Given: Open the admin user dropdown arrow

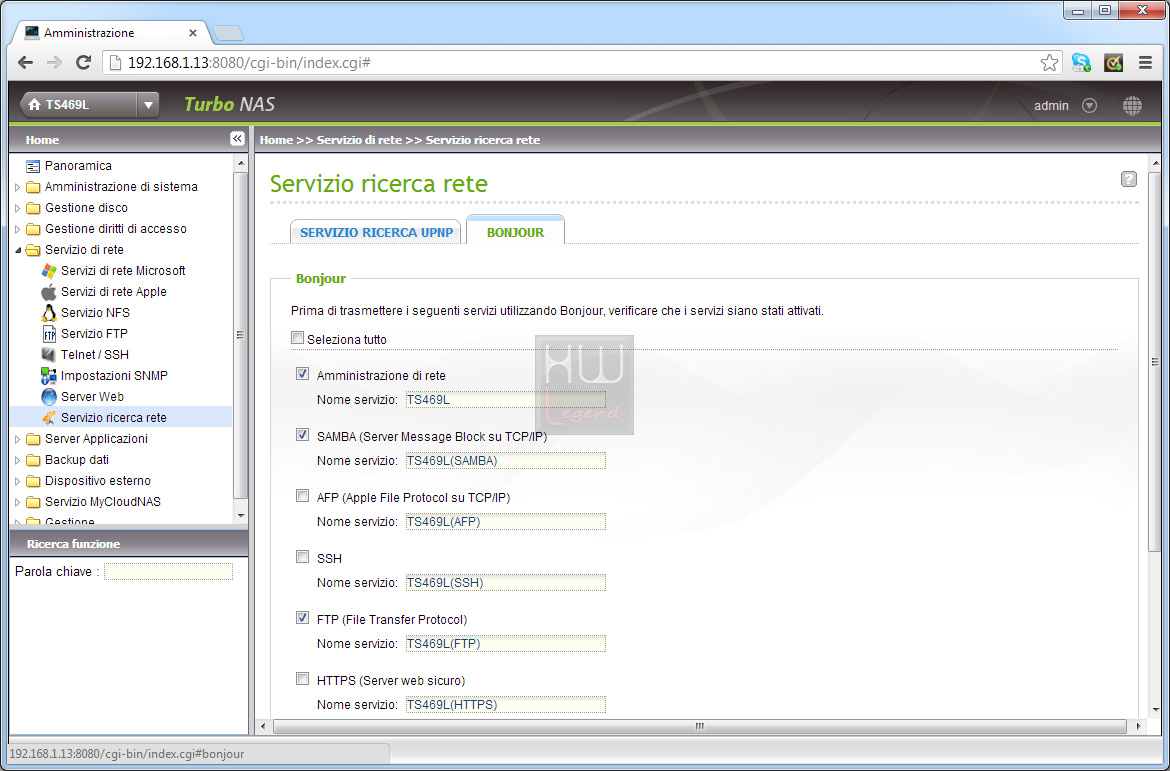Looking at the screenshot, I should click(1089, 106).
